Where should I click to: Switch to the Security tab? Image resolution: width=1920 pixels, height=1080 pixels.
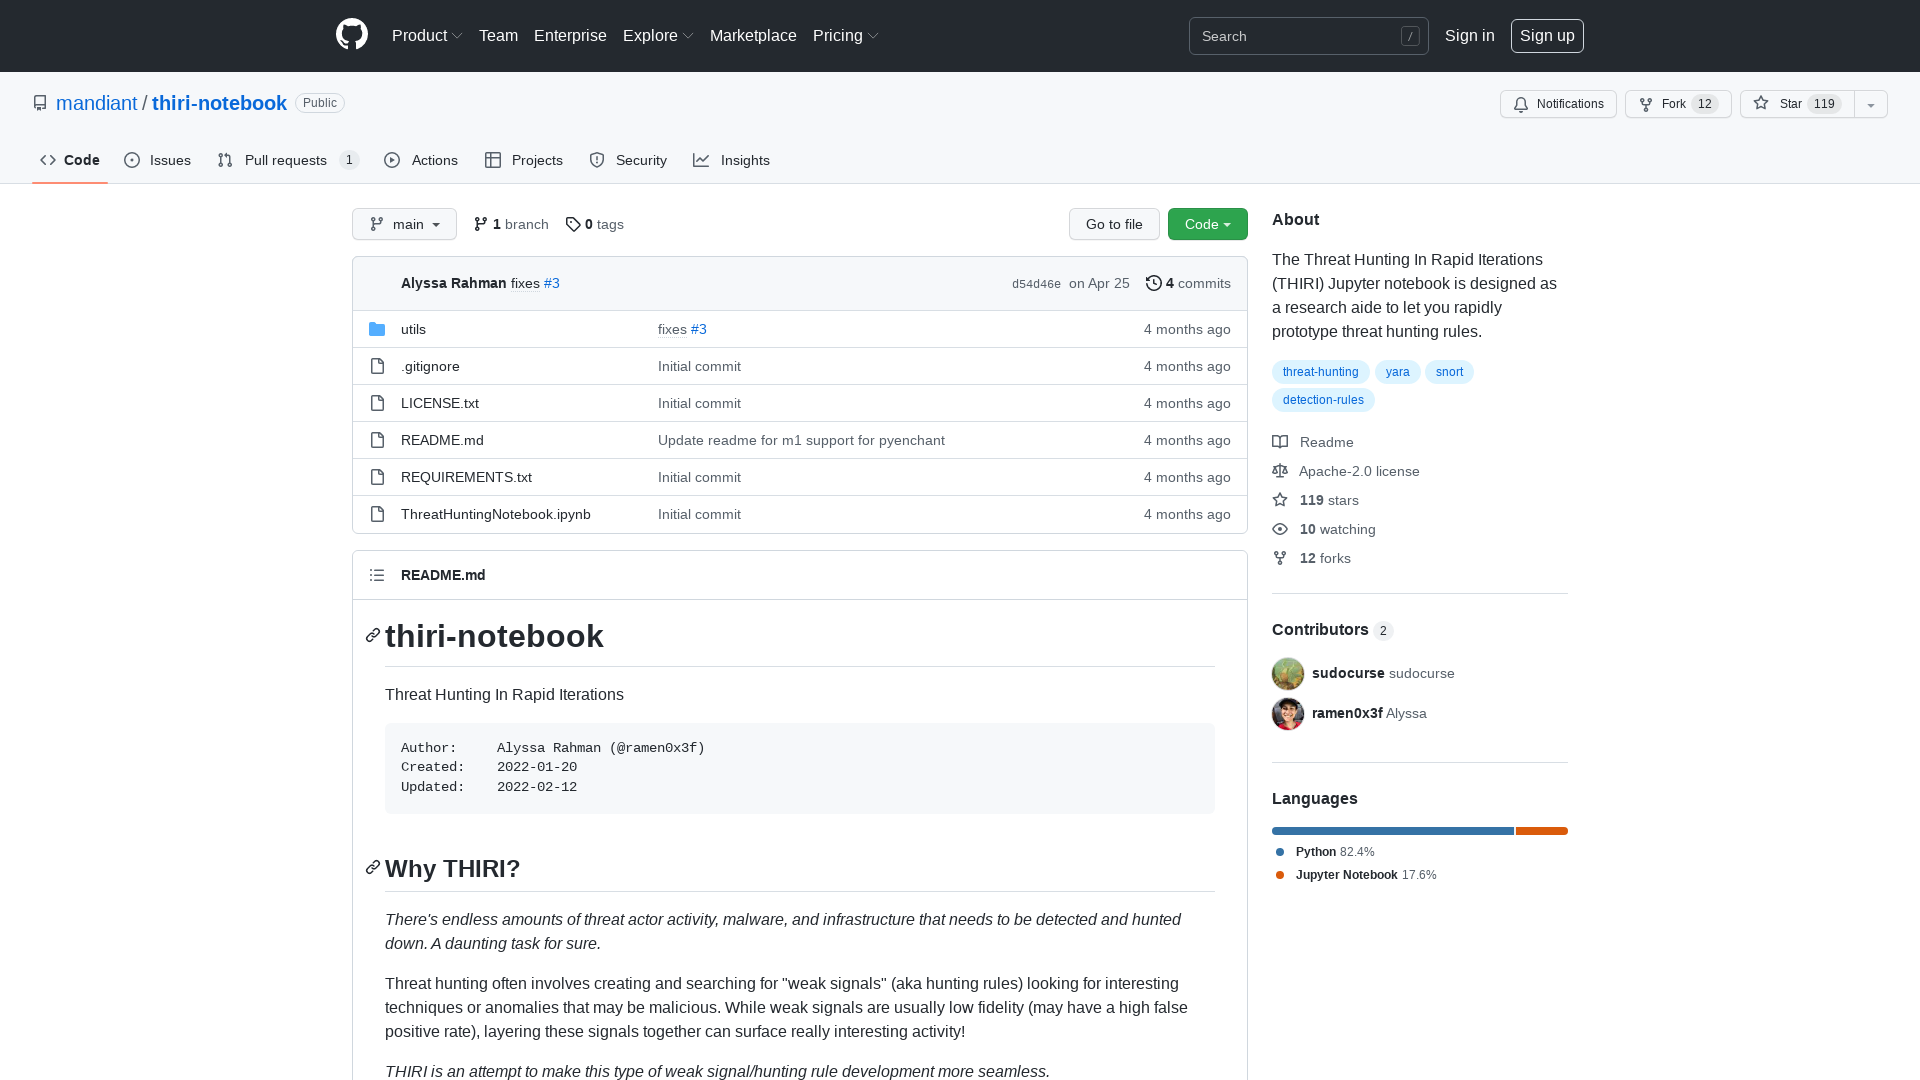coord(628,160)
